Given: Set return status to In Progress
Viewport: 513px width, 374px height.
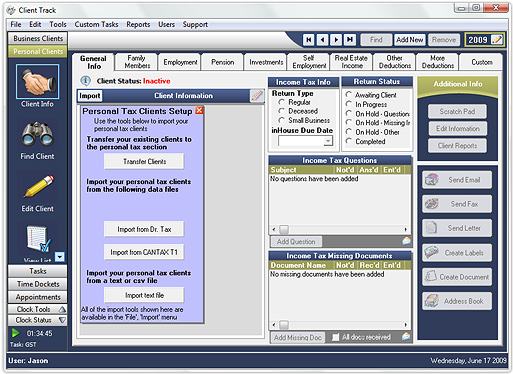Looking at the screenshot, I should pos(349,104).
